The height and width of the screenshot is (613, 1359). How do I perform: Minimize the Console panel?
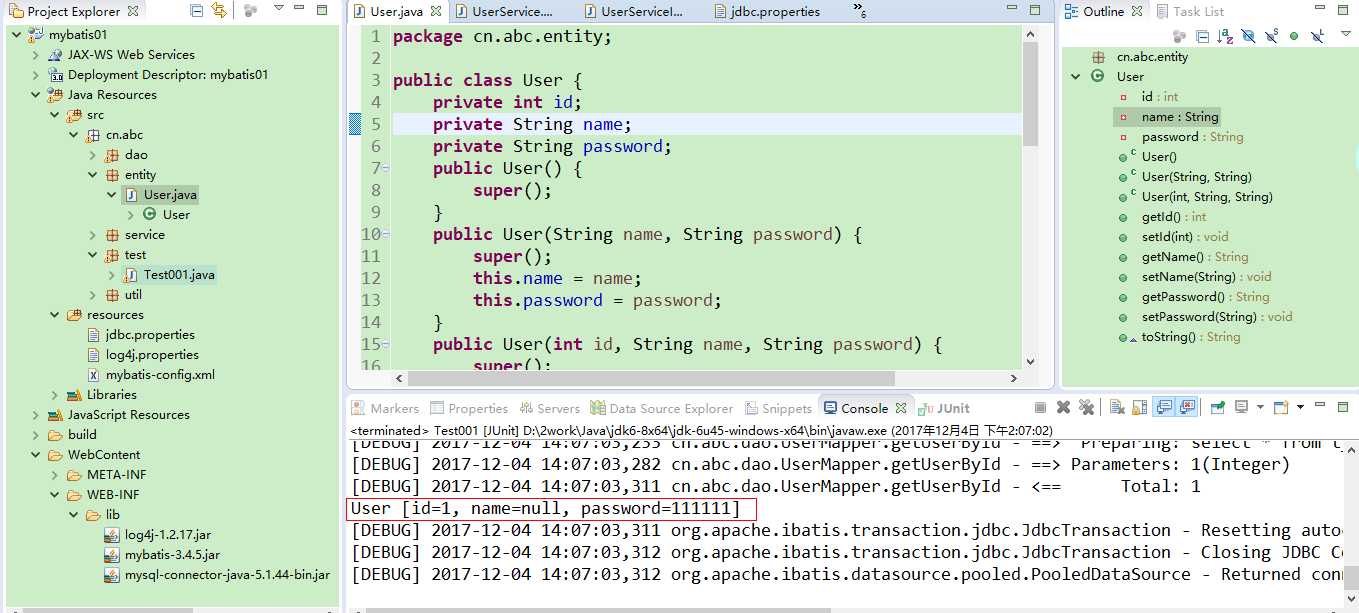[1321, 404]
